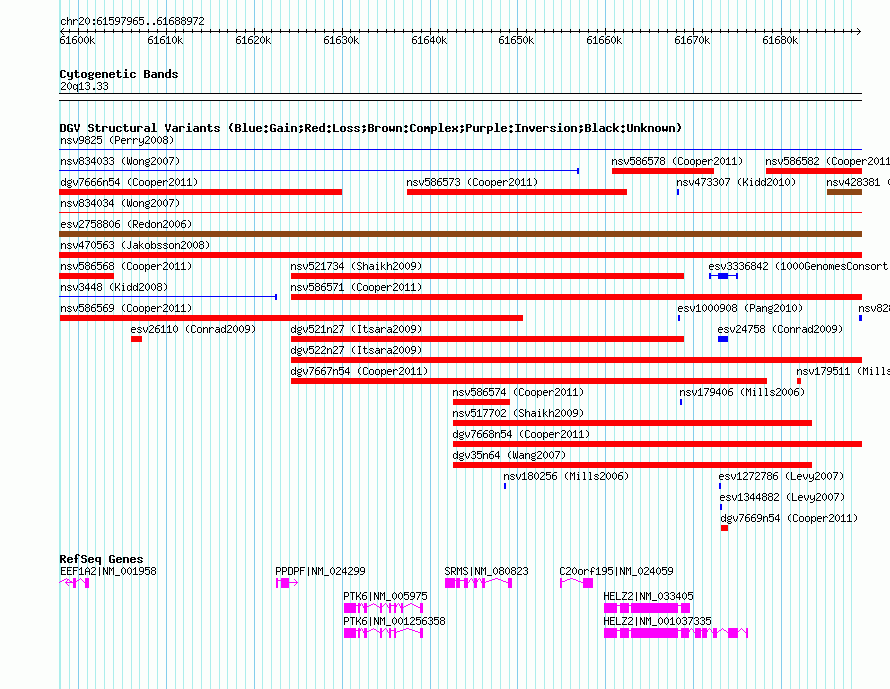Click the dgv7667n54 (Cooper2011) red bar
This screenshot has width=890, height=689.
pyautogui.click(x=529, y=381)
